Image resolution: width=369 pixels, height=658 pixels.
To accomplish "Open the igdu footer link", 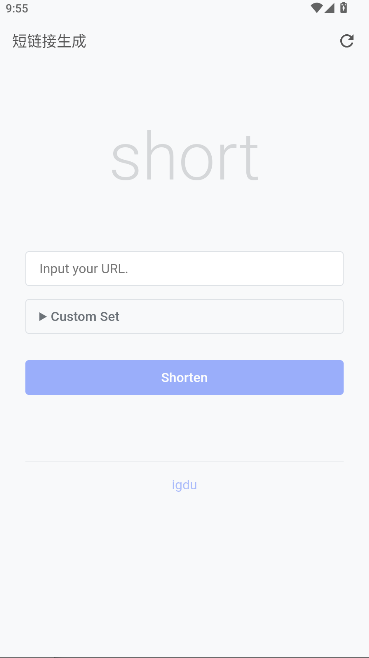I will pyautogui.click(x=184, y=485).
